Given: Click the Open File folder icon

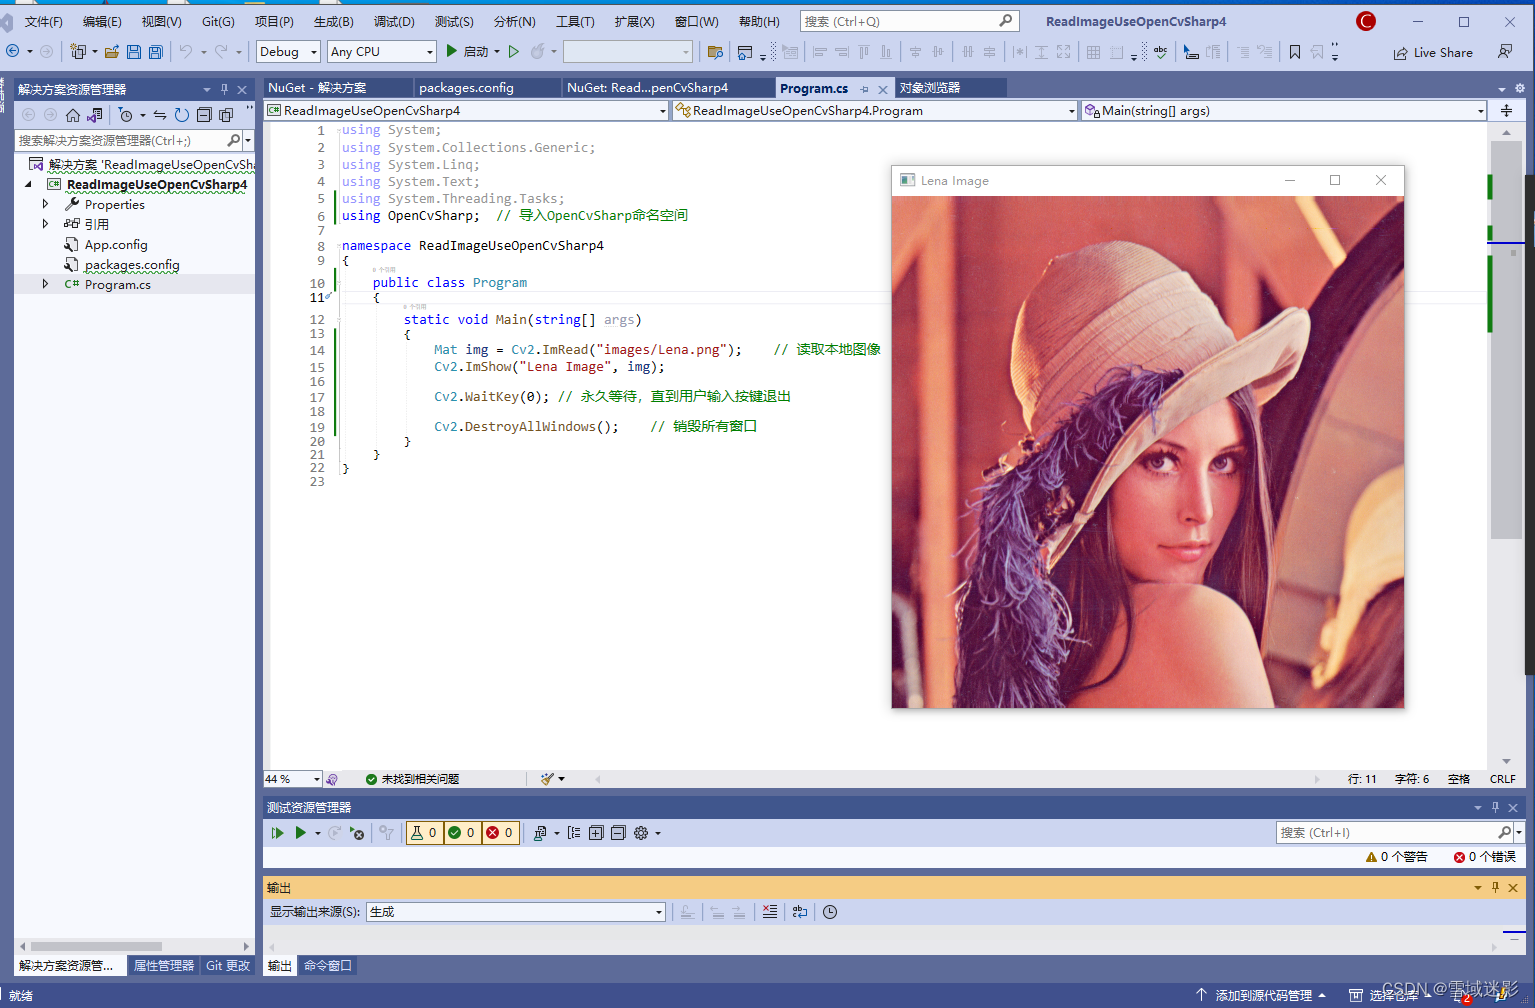Looking at the screenshot, I should click(112, 52).
